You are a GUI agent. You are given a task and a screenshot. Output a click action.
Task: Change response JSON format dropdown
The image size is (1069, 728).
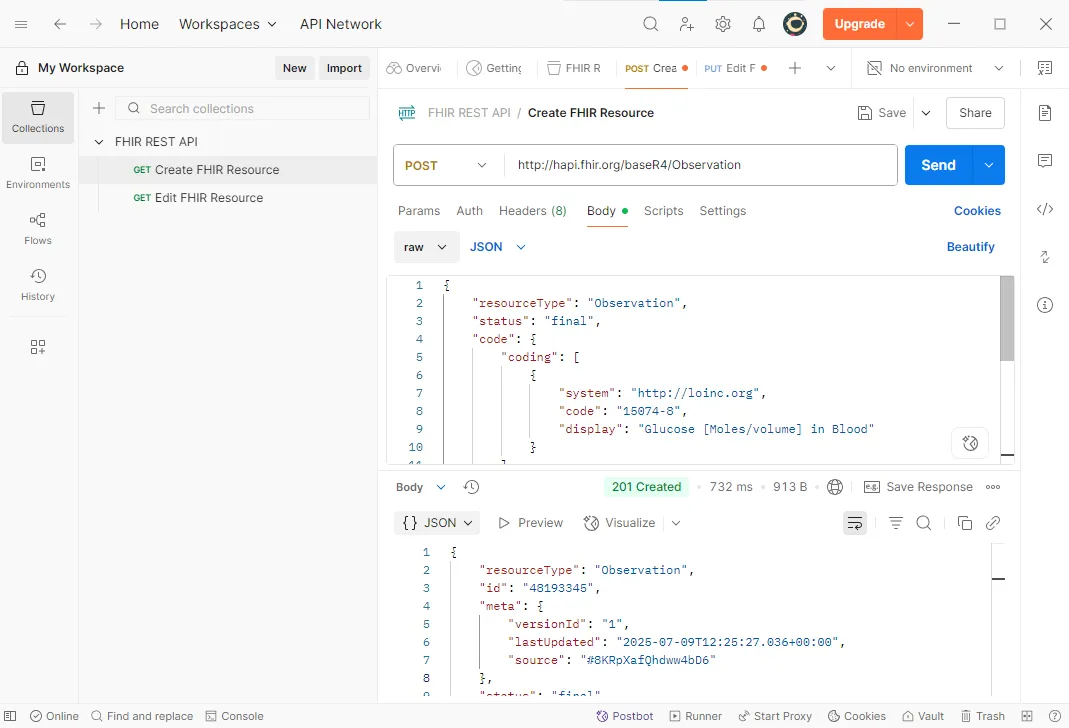pyautogui.click(x=437, y=524)
